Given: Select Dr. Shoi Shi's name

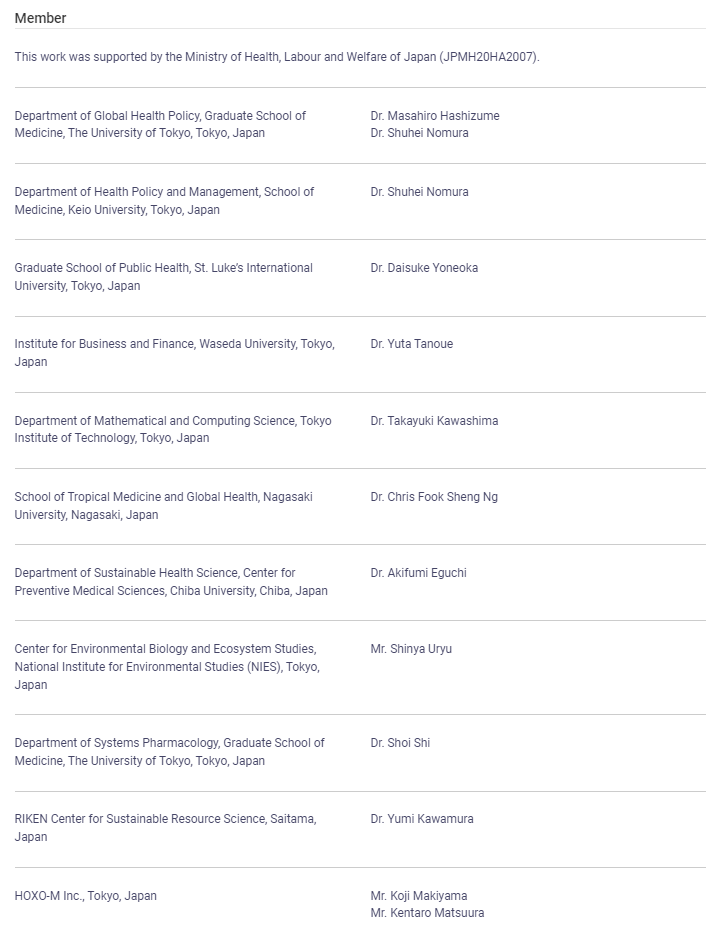Looking at the screenshot, I should point(400,743).
